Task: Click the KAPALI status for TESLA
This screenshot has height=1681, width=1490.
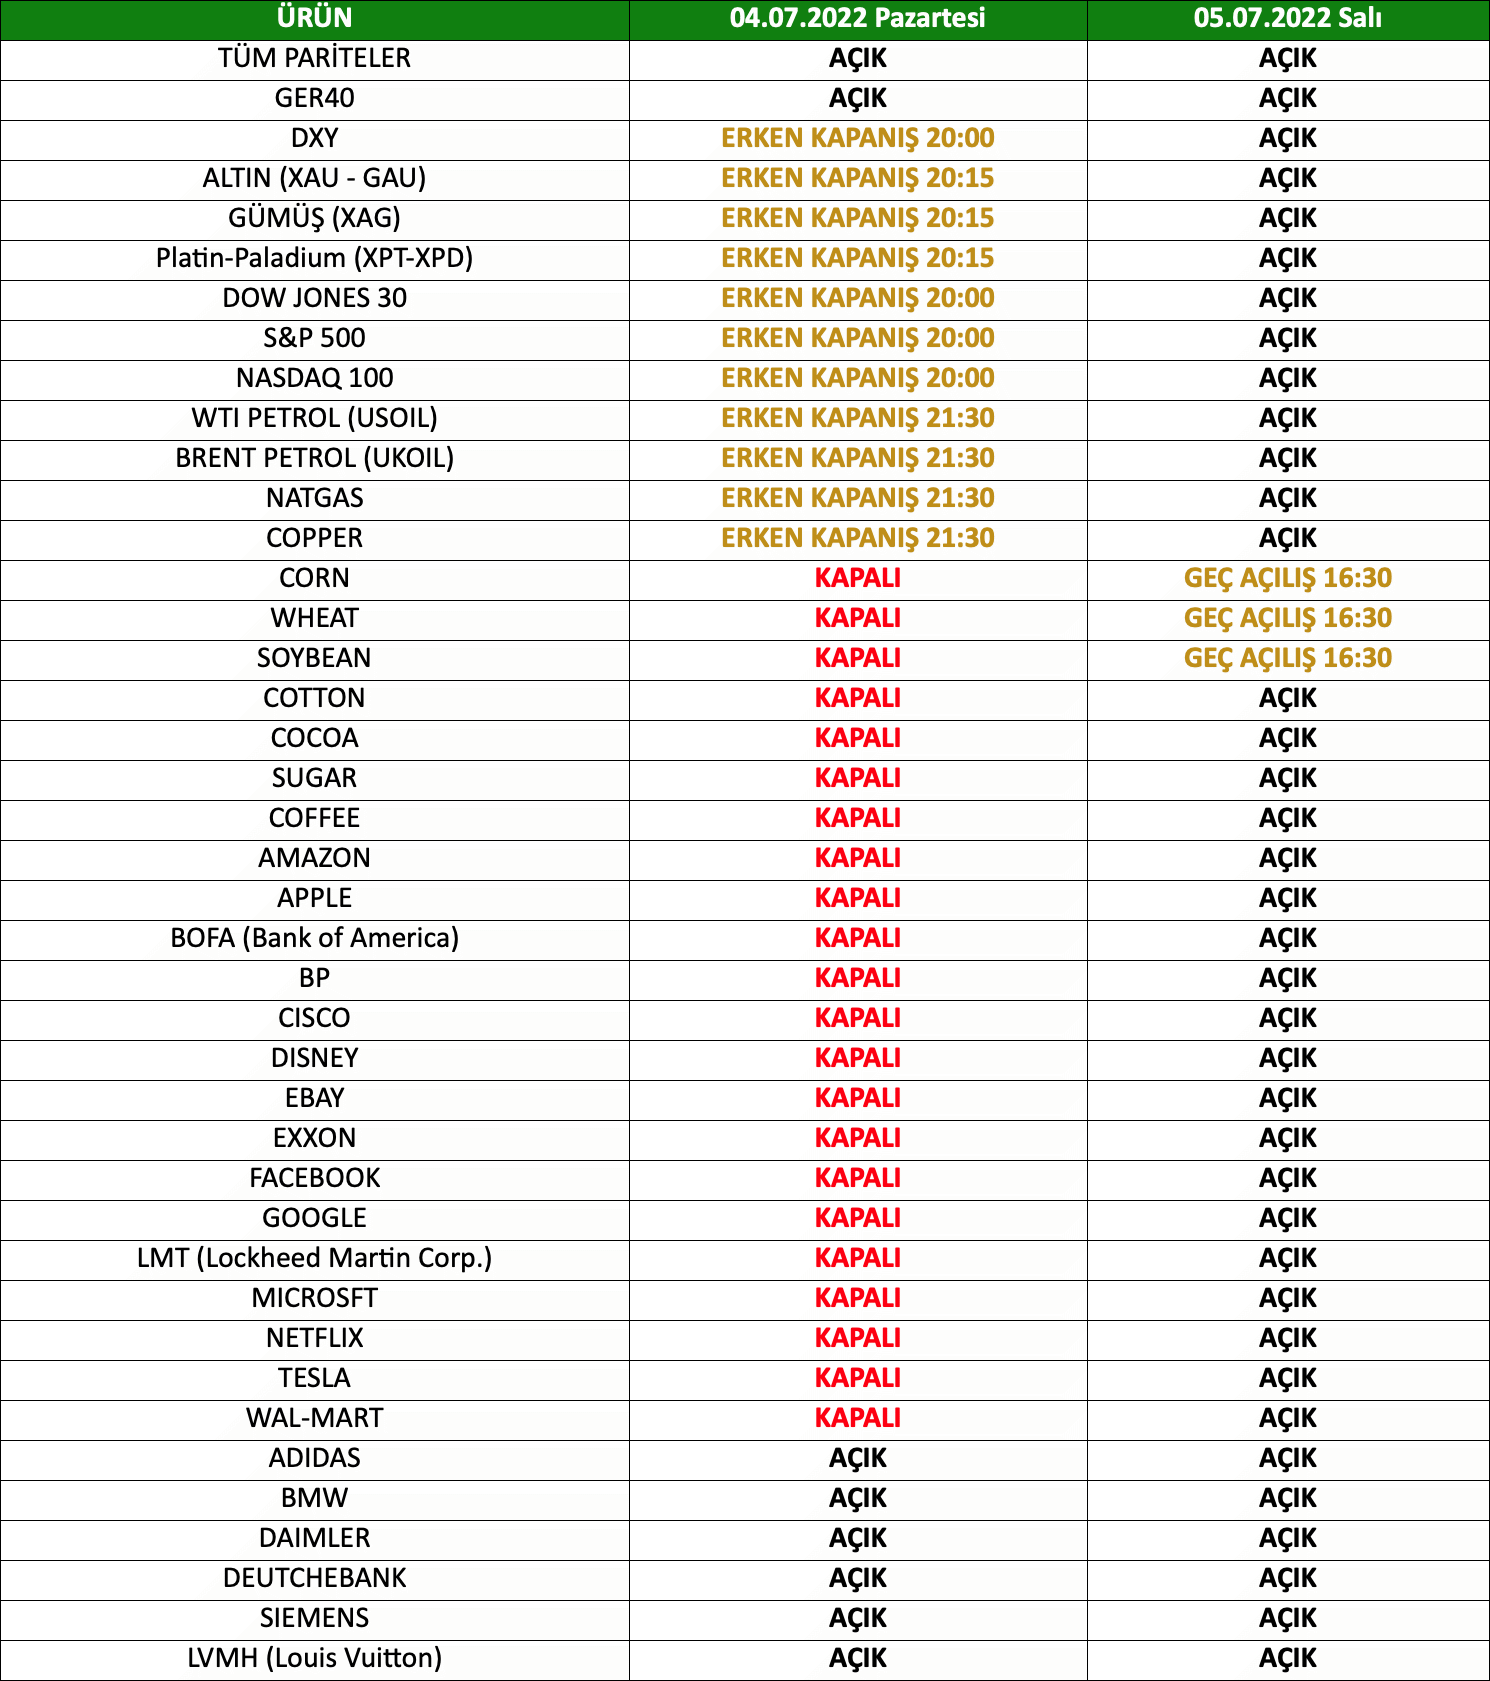Action: pyautogui.click(x=857, y=1378)
